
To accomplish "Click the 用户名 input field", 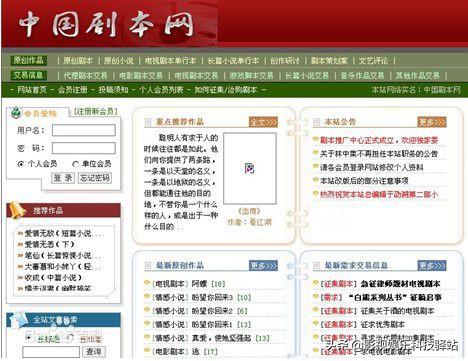I will [x=84, y=130].
